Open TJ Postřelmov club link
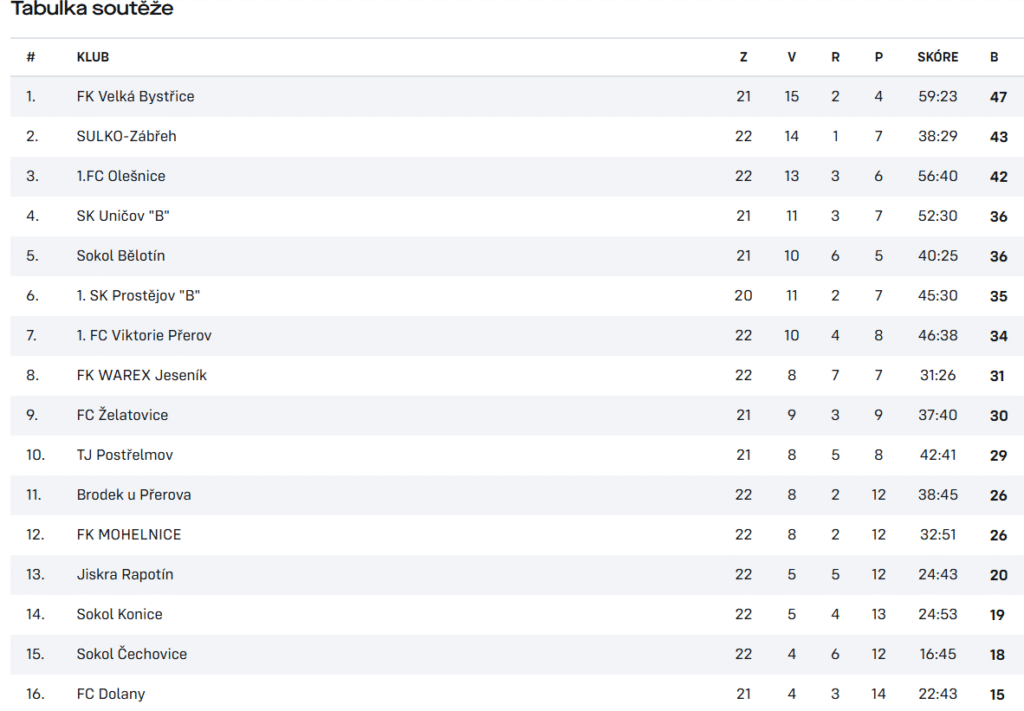The image size is (1024, 711). [x=125, y=455]
